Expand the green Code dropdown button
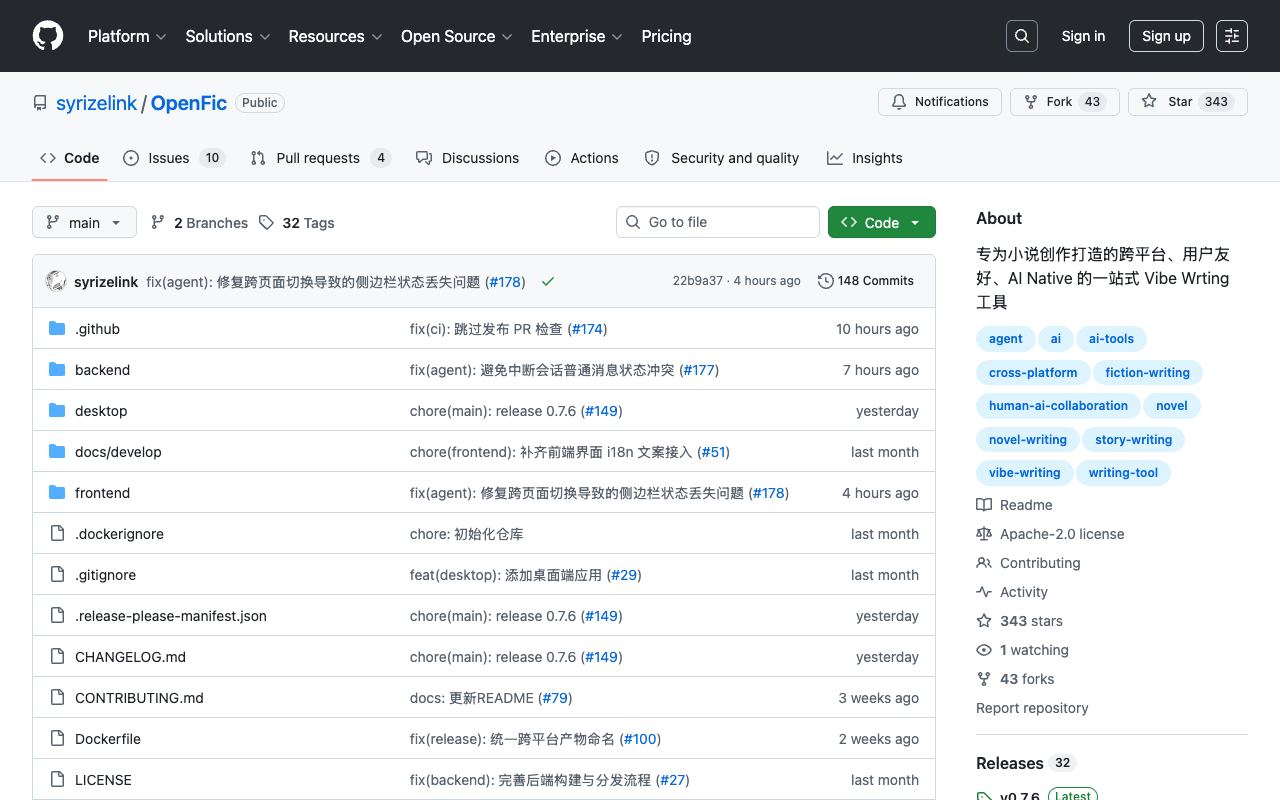 pos(882,222)
